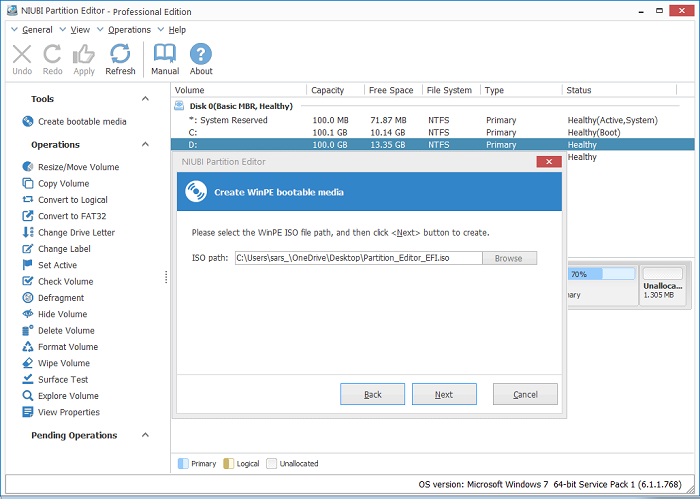Click the Cancel button in dialog
This screenshot has width=700, height=499.
point(525,394)
